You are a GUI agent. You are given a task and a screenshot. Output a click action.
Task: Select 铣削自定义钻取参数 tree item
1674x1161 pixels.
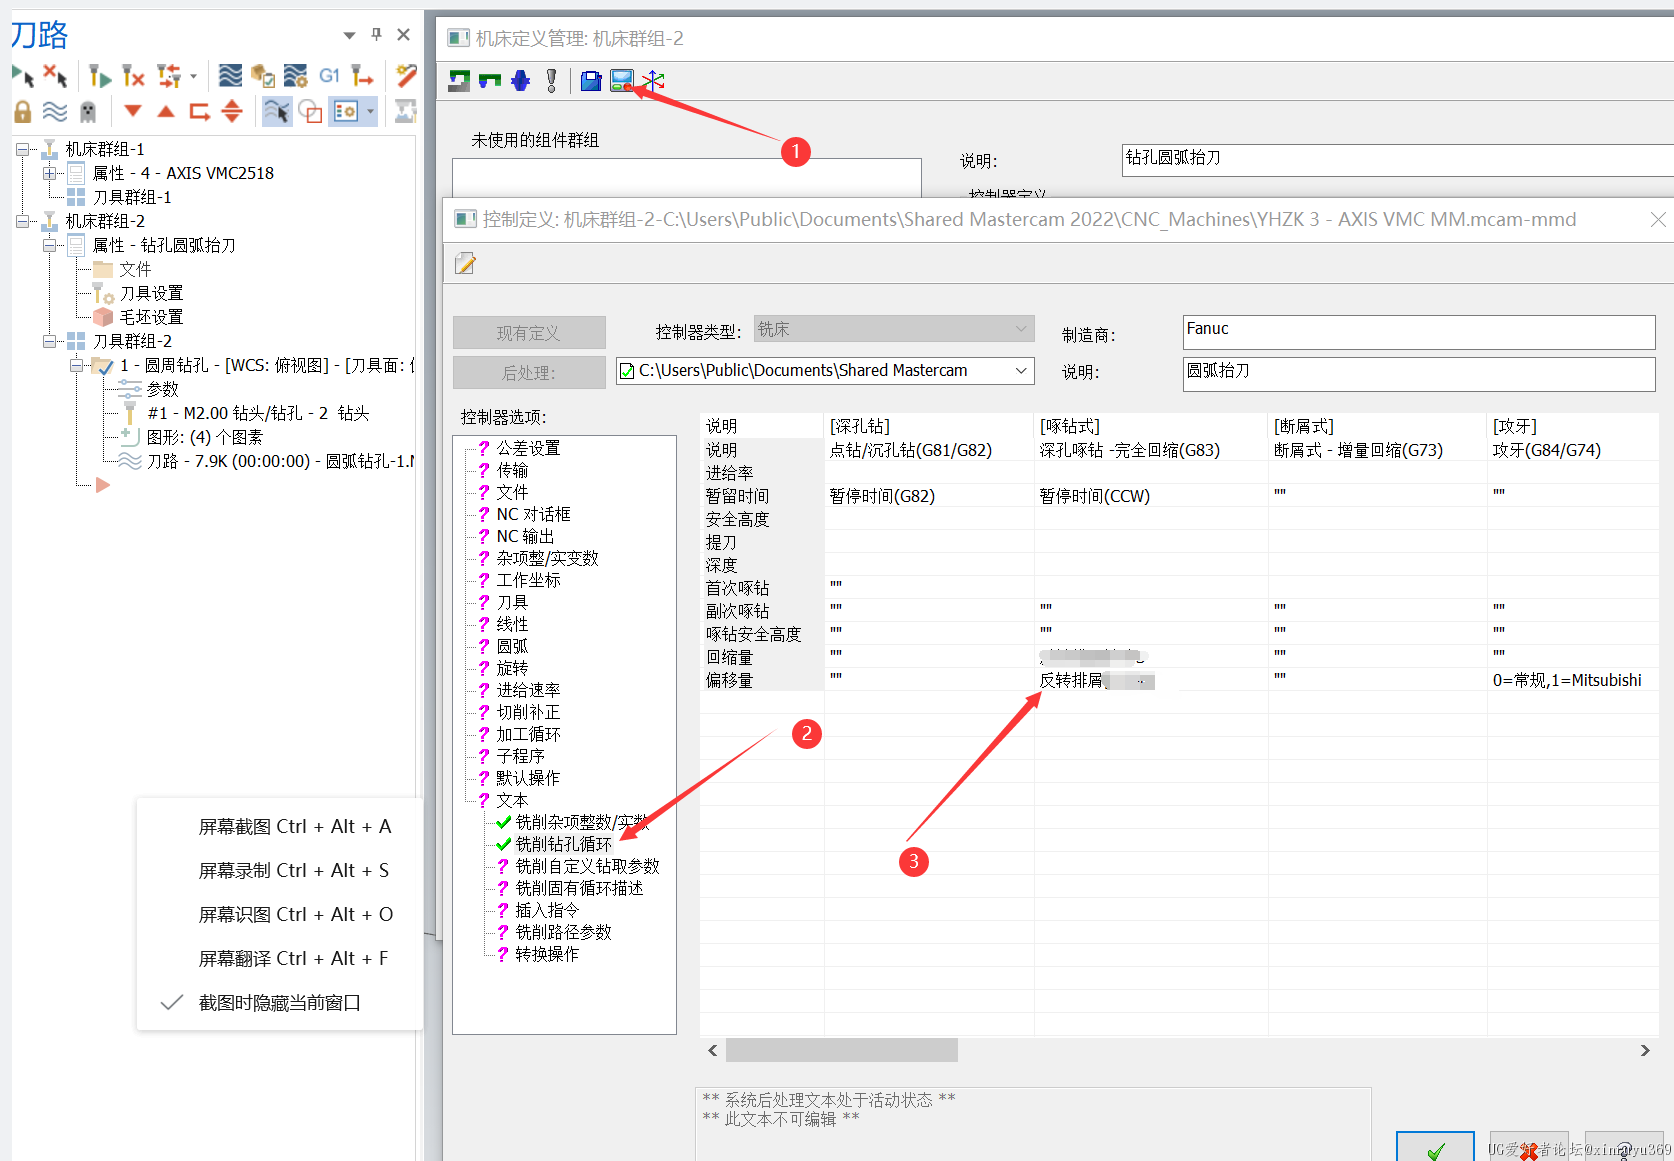[587, 866]
